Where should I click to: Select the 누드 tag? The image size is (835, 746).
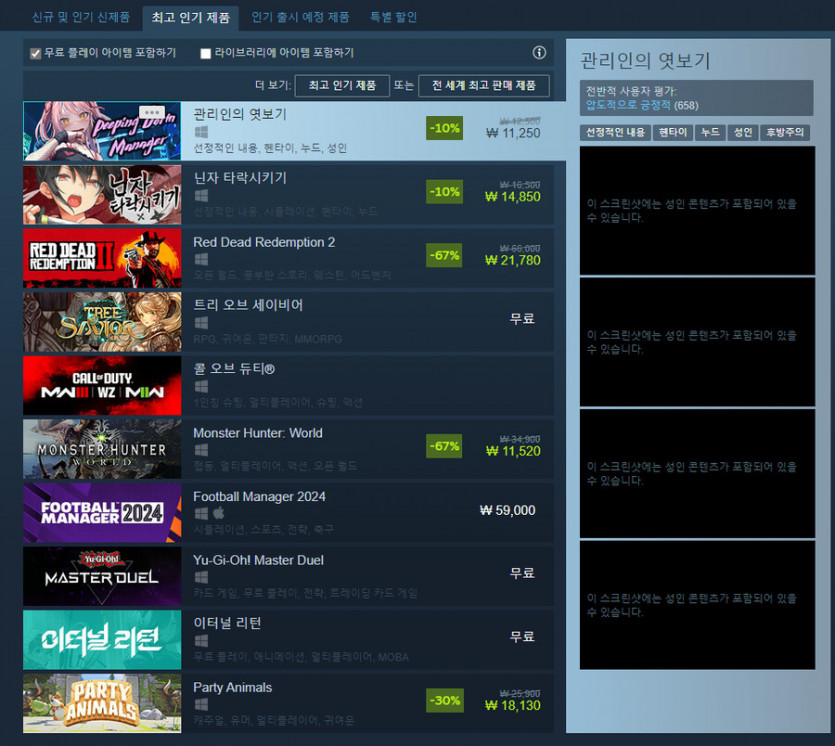click(x=710, y=132)
